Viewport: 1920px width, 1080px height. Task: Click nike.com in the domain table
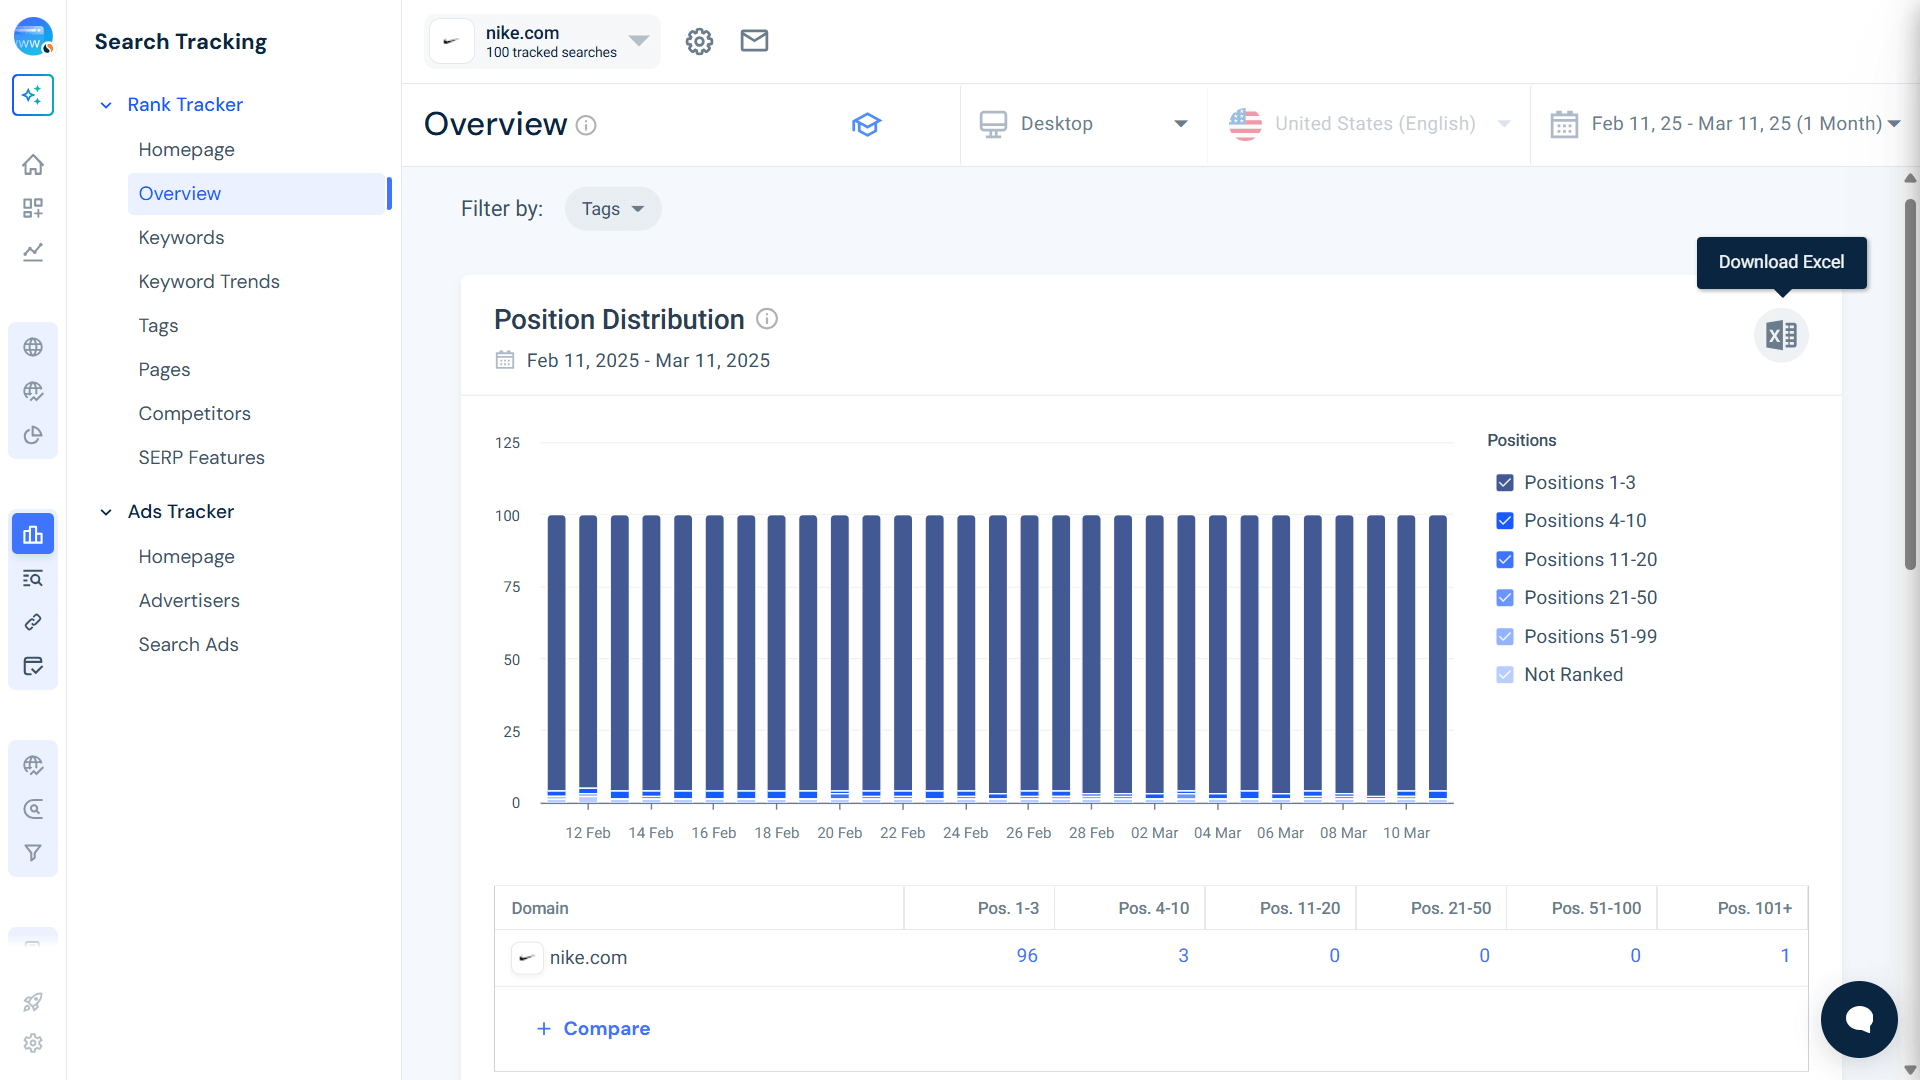point(588,958)
